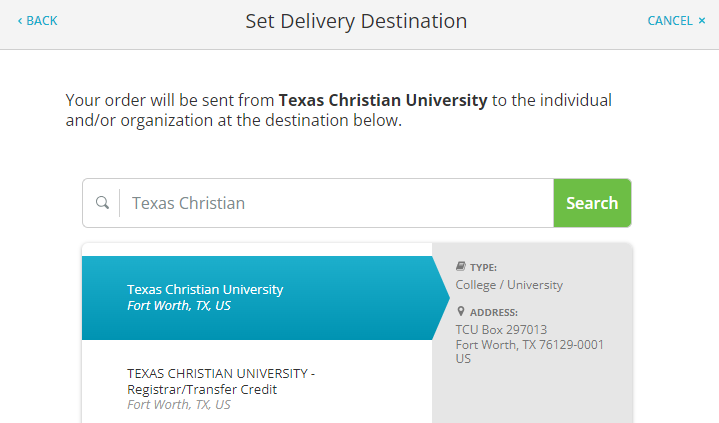Click the College / University type text
Viewport: 719px width, 423px height.
509,285
